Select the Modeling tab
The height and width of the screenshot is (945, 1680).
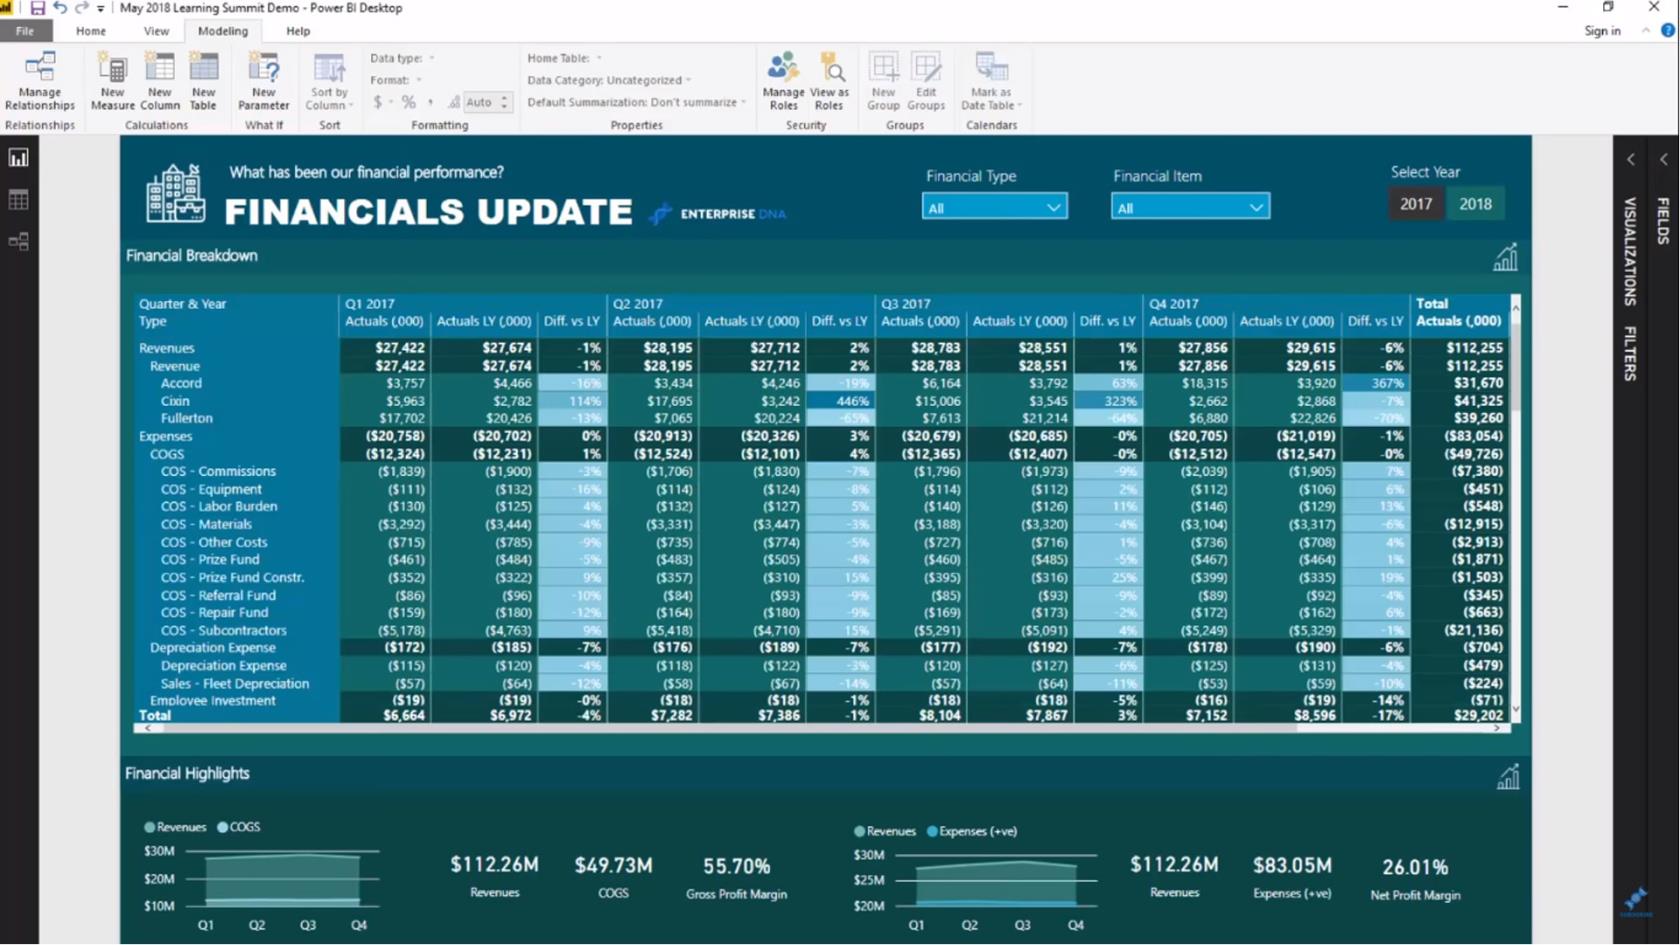[222, 31]
